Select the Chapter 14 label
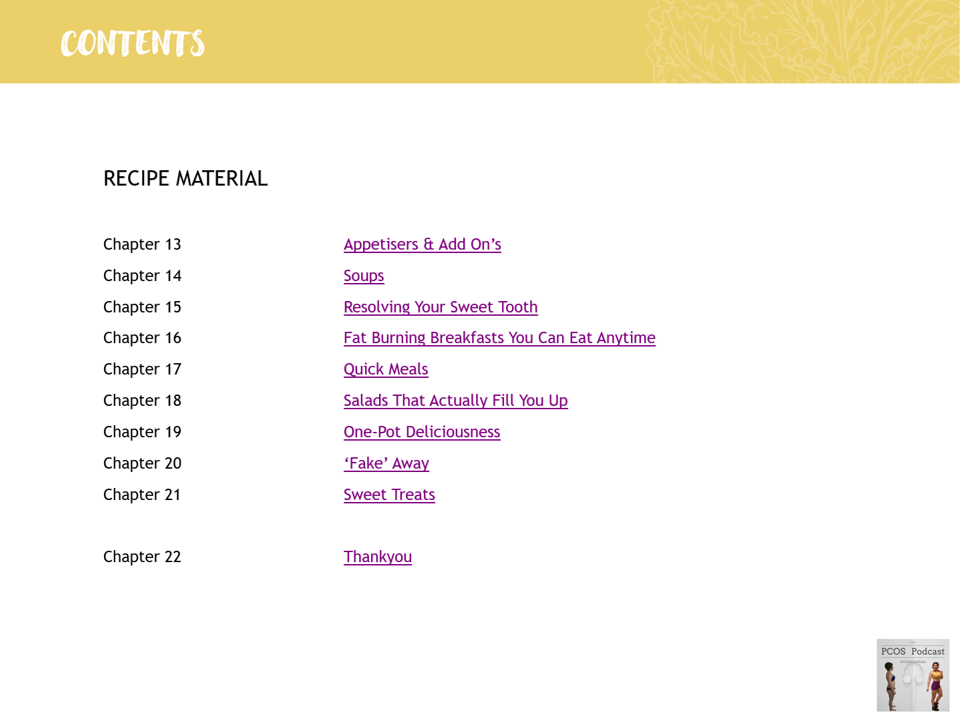Image resolution: width=960 pixels, height=721 pixels. click(142, 275)
